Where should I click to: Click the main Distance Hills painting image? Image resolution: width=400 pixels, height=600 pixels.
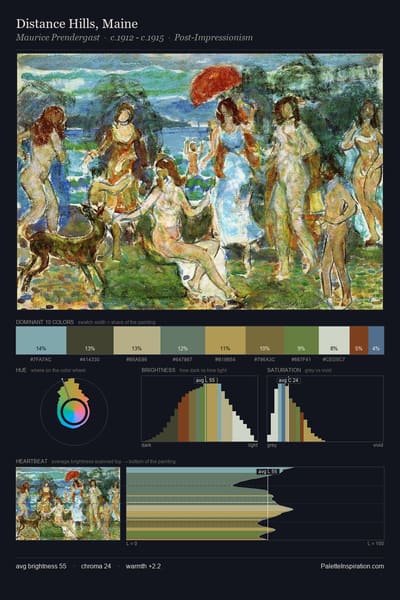(200, 181)
